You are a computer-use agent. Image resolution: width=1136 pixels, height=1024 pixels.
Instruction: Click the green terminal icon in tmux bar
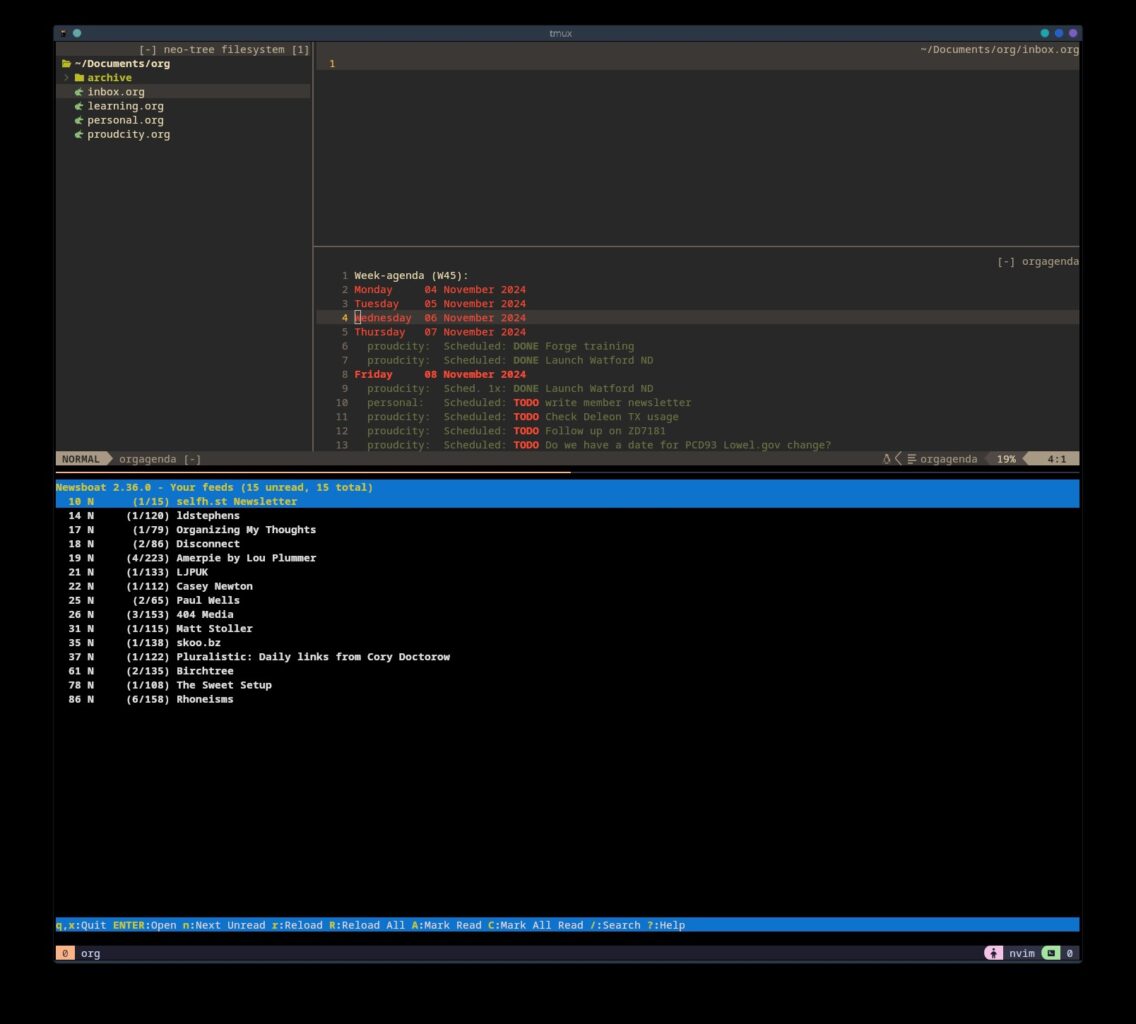(1050, 953)
